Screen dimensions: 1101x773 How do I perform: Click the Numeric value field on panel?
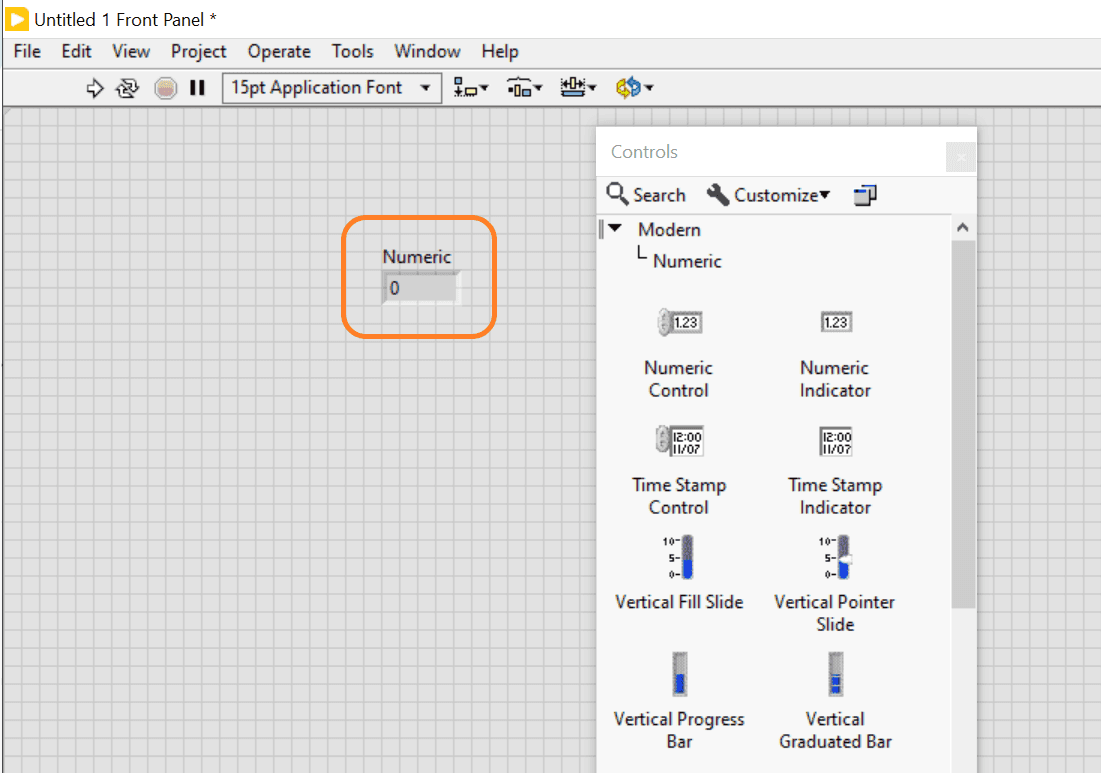point(420,289)
